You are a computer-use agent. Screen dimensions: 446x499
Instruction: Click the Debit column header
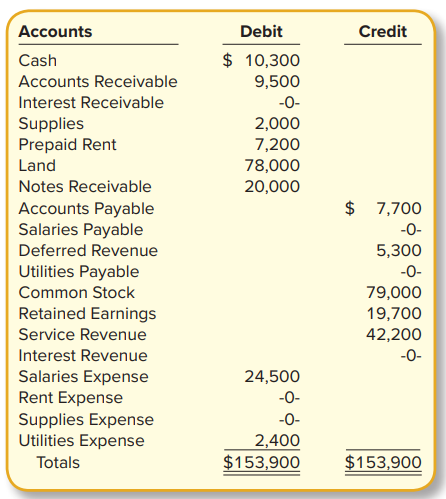pos(261,32)
